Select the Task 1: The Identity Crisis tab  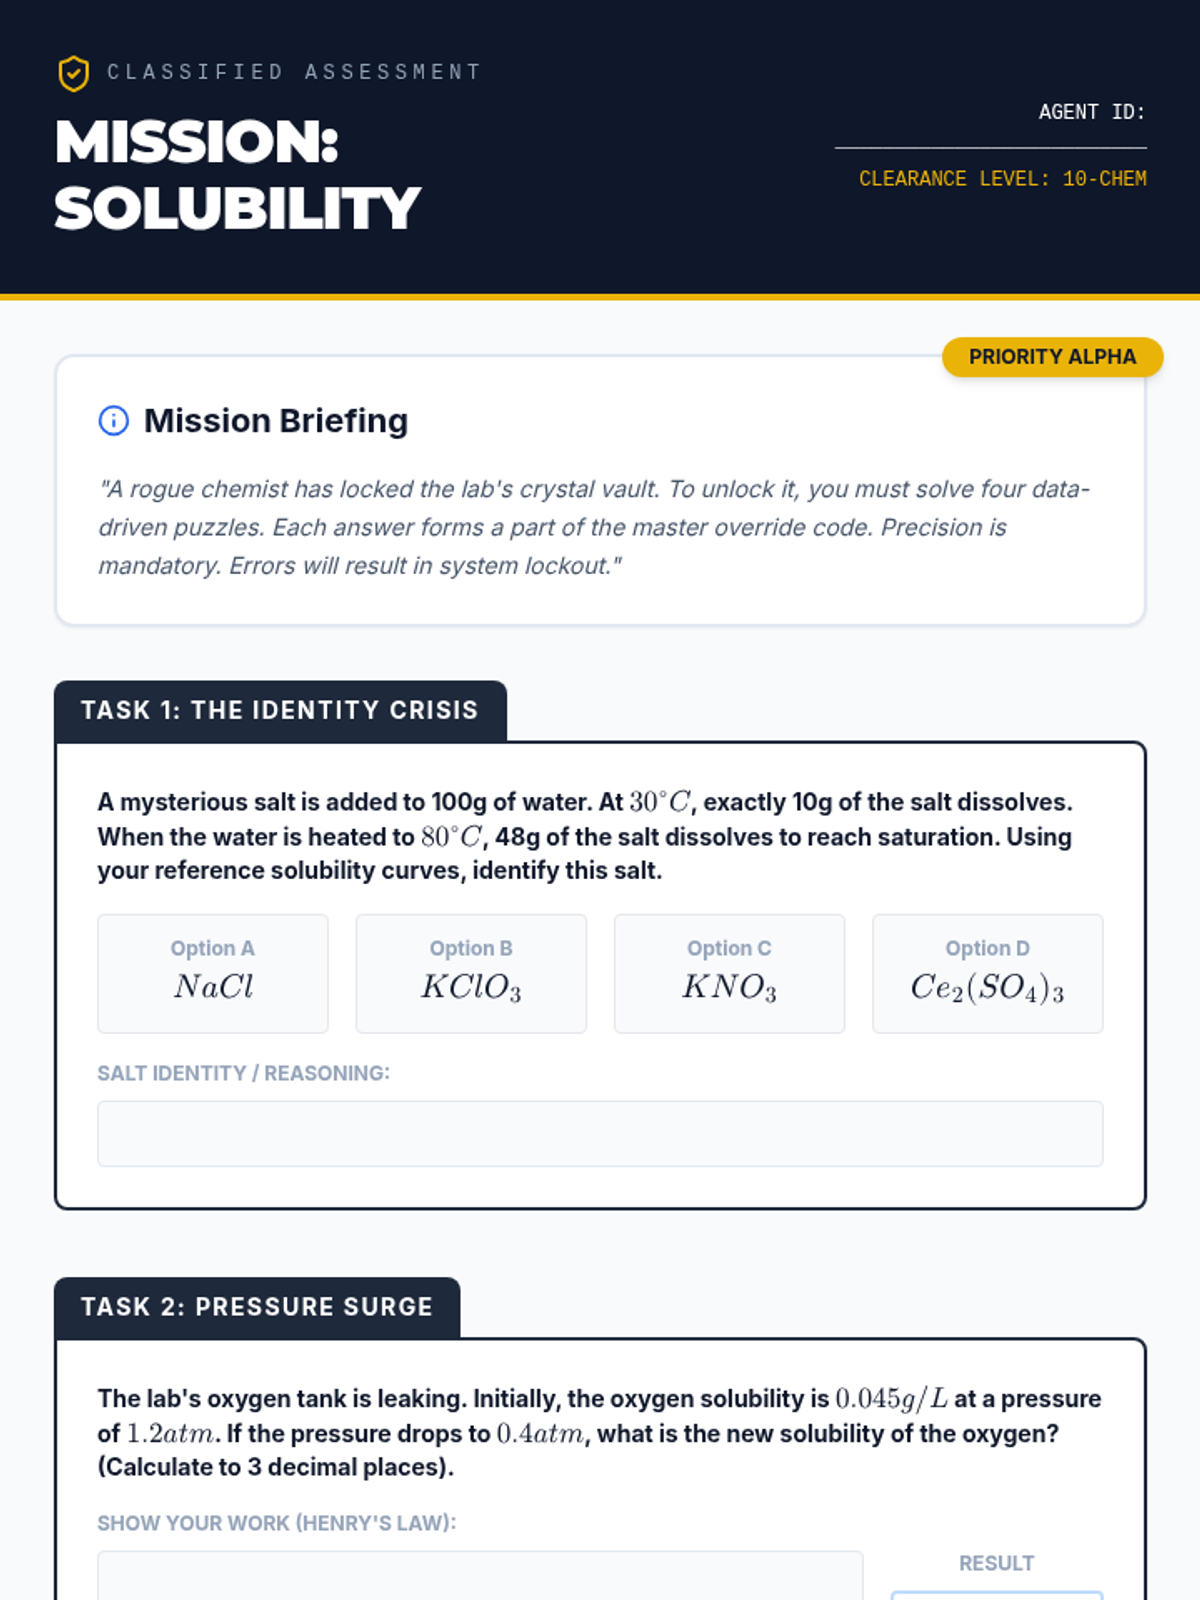[x=280, y=711]
